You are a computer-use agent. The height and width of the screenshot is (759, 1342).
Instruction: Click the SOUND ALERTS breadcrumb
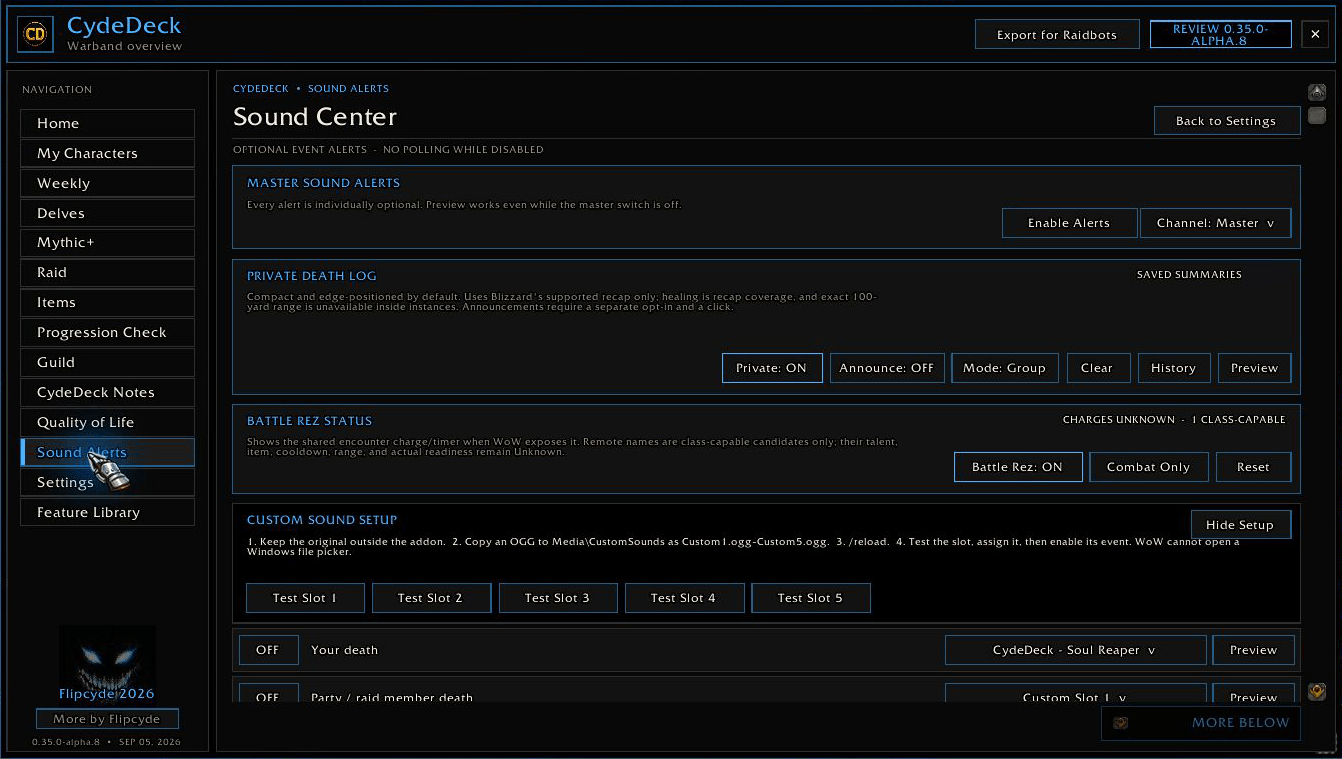point(348,89)
